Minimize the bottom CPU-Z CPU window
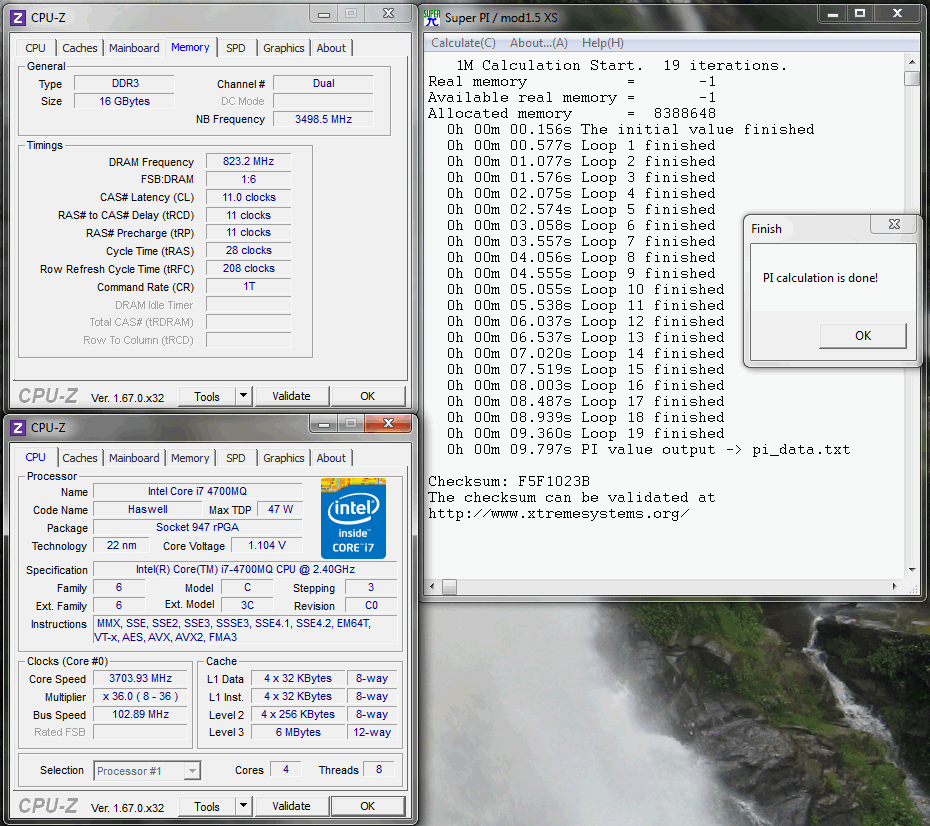Viewport: 930px width, 826px height. tap(324, 423)
